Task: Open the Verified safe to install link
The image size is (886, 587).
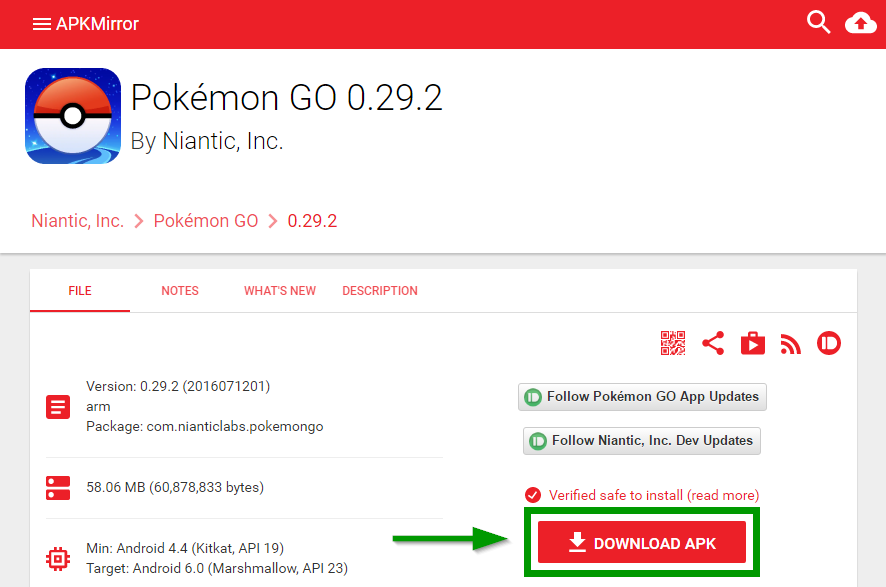Action: coord(654,495)
